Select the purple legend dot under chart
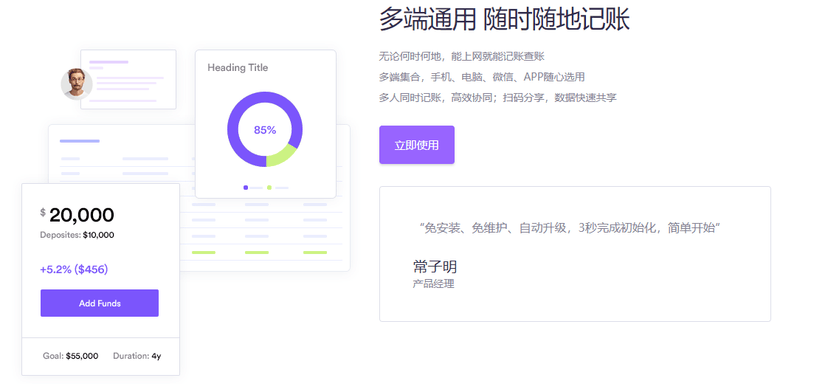 coord(246,188)
